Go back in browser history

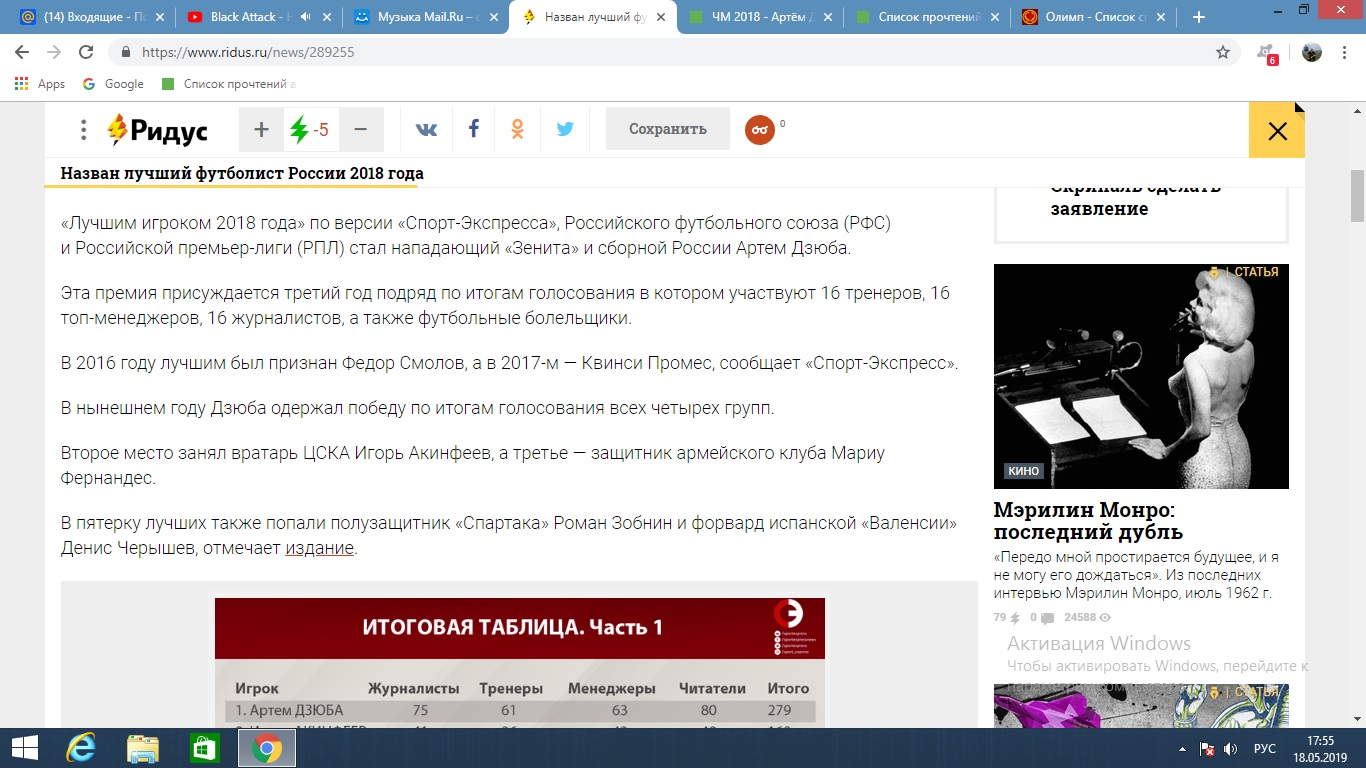22,52
